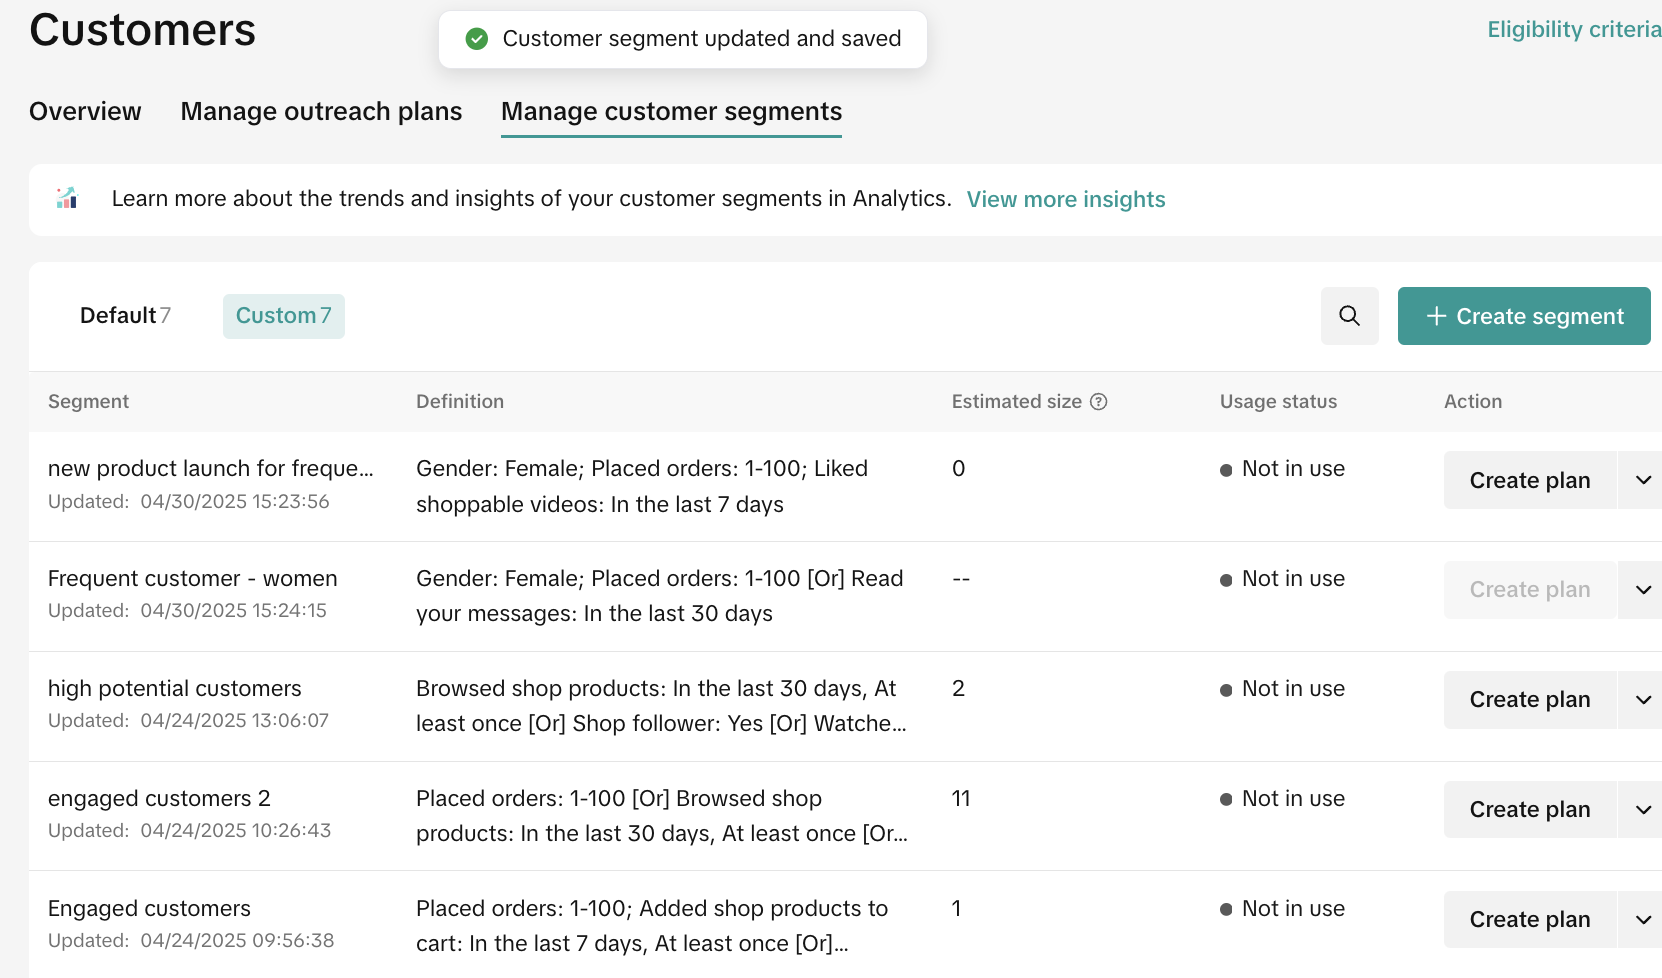
Task: Click the analytics chart icon in banner
Action: [67, 198]
